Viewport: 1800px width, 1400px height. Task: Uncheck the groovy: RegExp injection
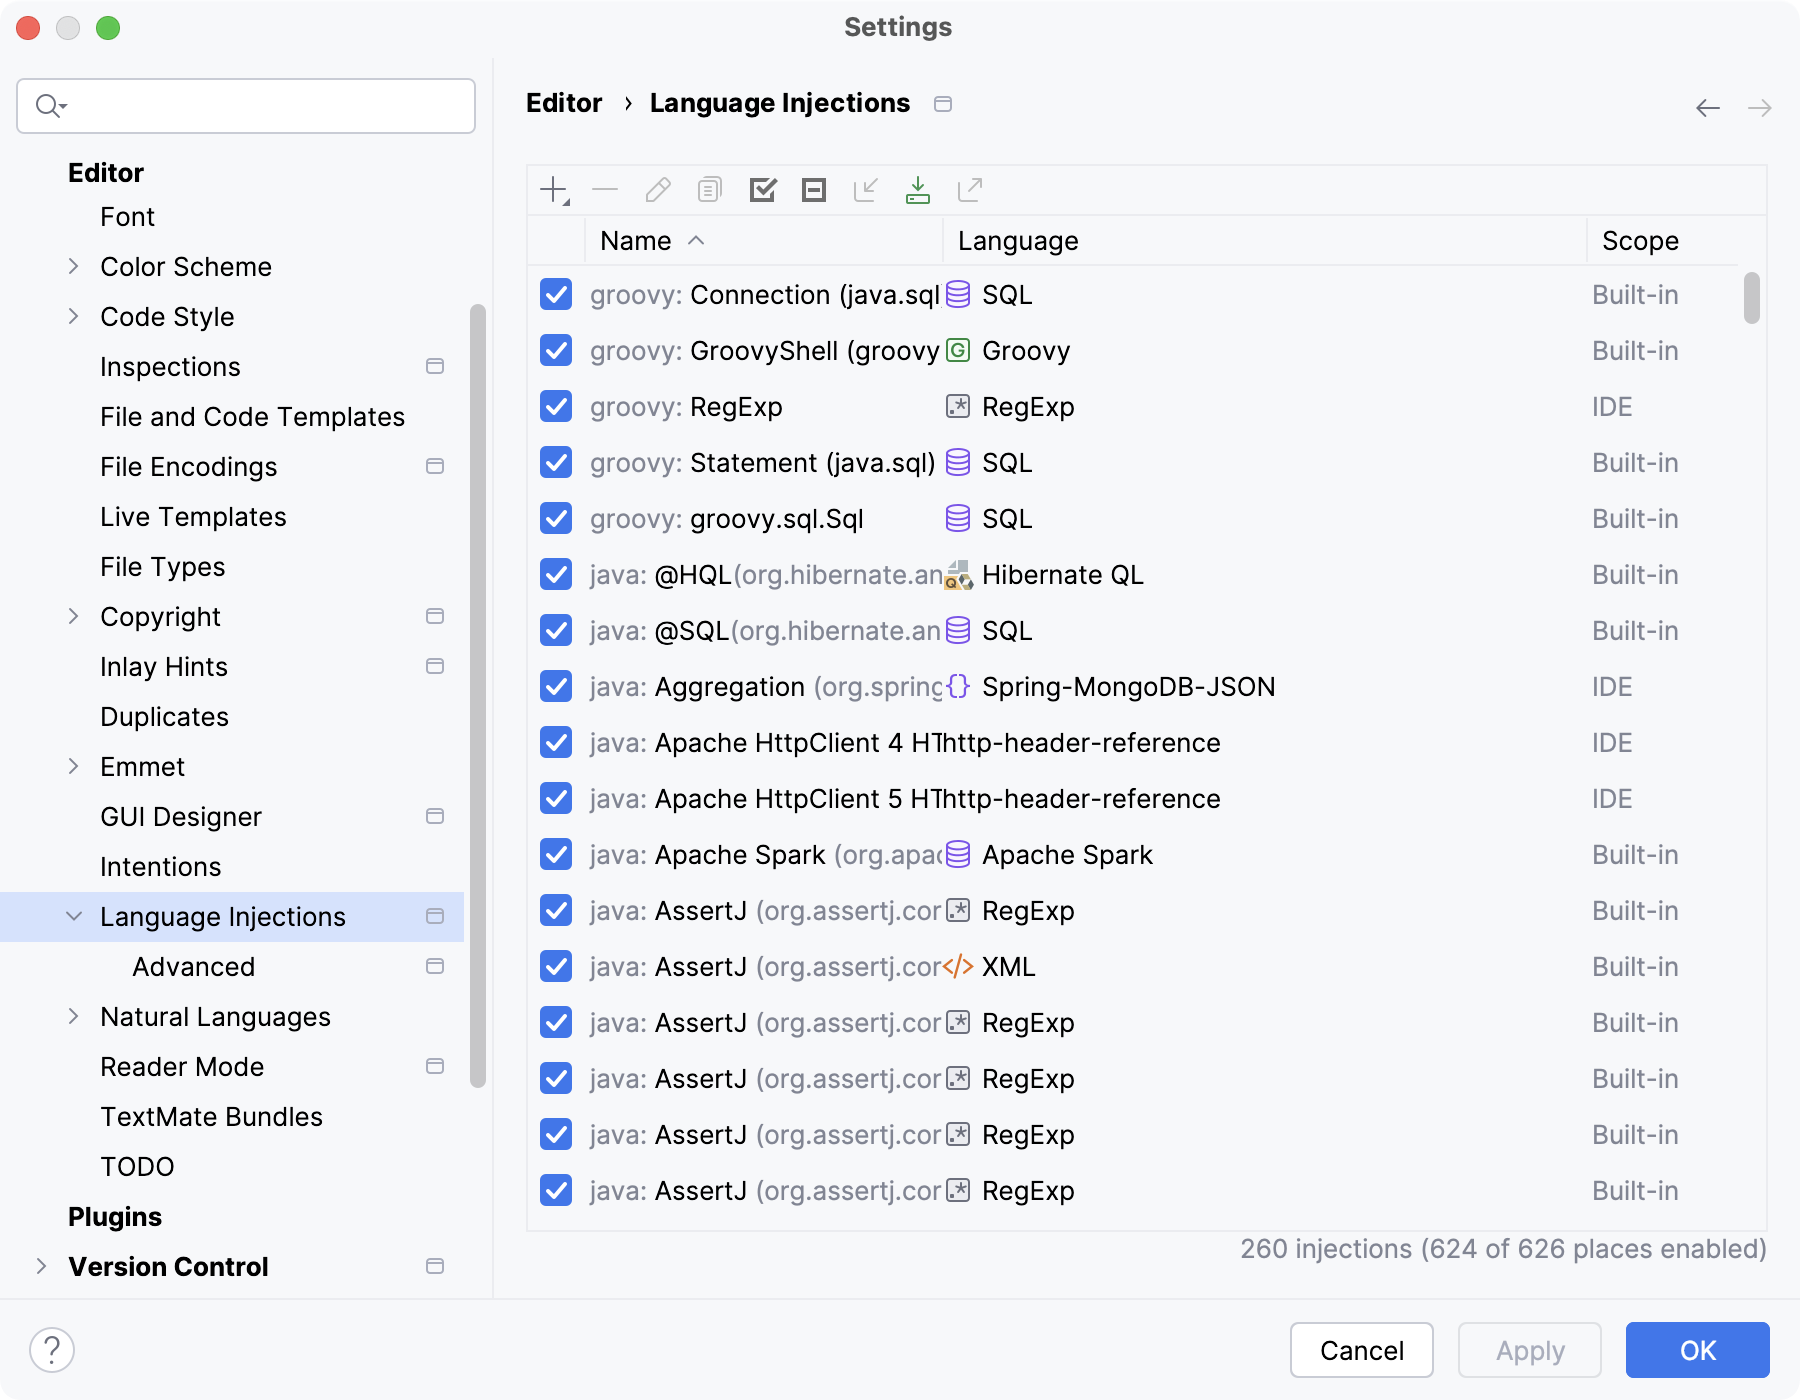pyautogui.click(x=556, y=407)
